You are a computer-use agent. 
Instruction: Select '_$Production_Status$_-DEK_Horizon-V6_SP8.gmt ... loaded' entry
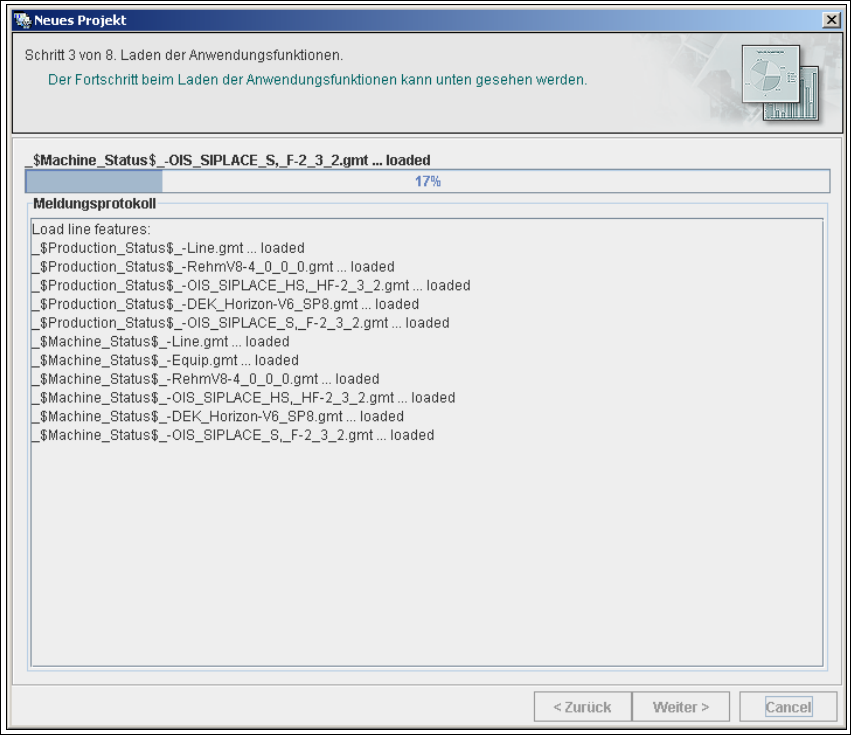225,304
